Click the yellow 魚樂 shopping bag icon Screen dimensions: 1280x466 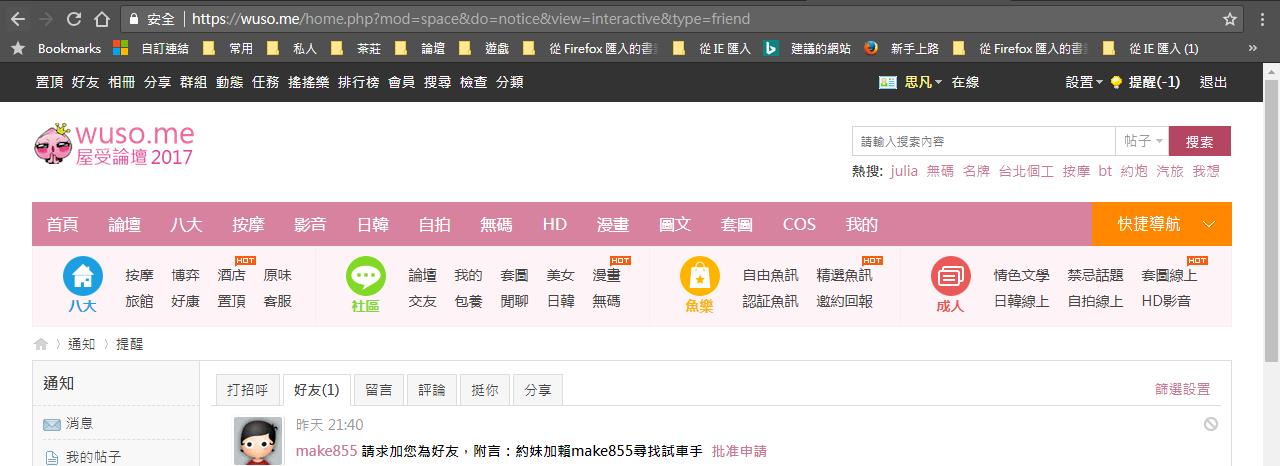click(699, 276)
